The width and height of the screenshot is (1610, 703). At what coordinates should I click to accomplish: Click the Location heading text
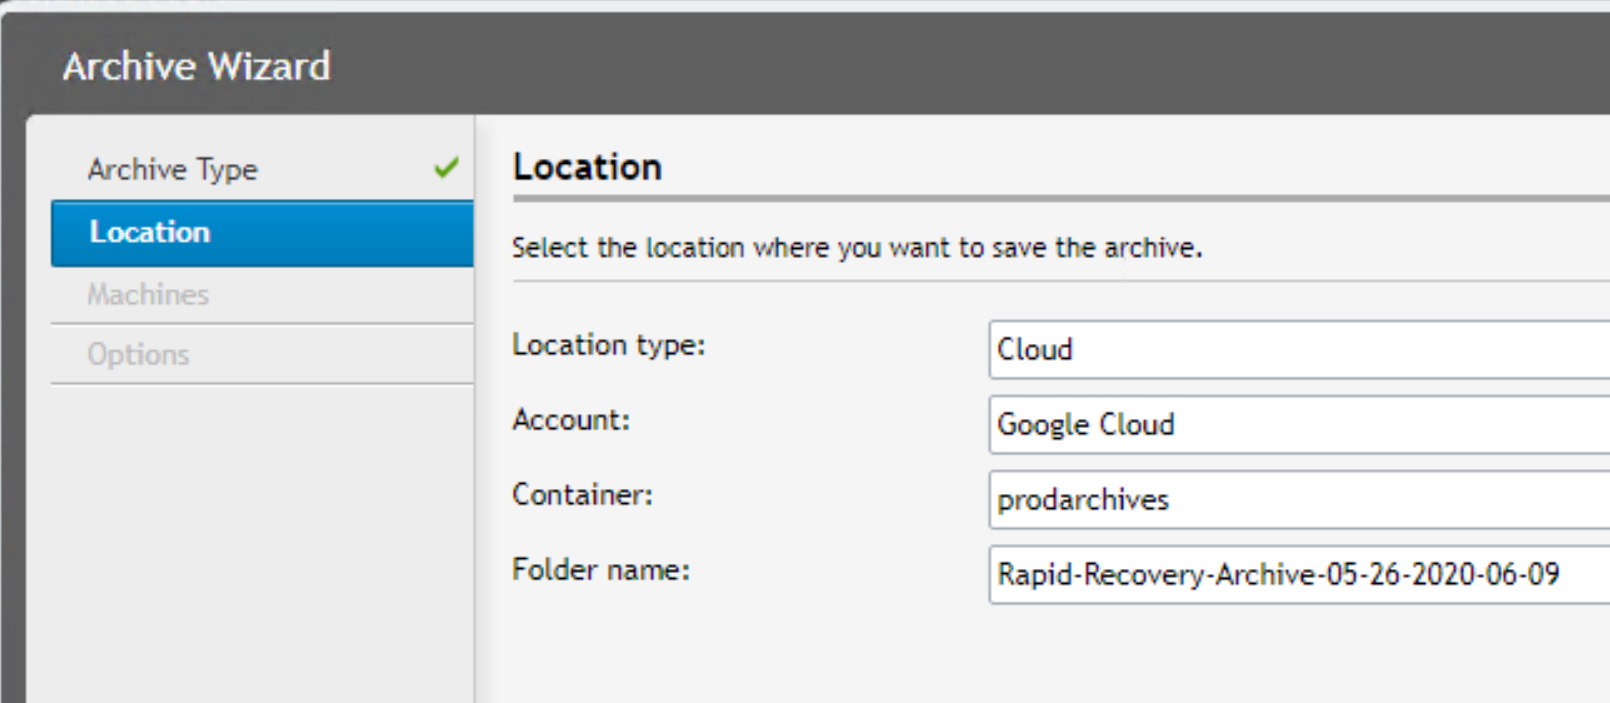coord(587,166)
